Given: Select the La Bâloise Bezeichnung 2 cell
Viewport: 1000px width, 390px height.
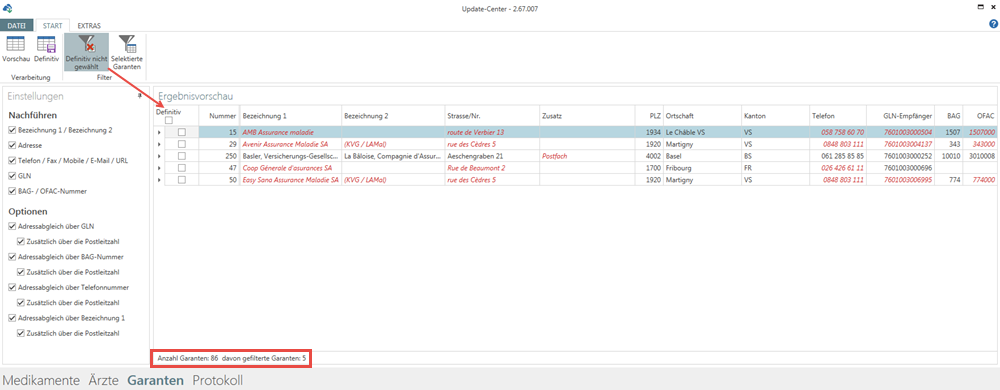Looking at the screenshot, I should coord(393,155).
